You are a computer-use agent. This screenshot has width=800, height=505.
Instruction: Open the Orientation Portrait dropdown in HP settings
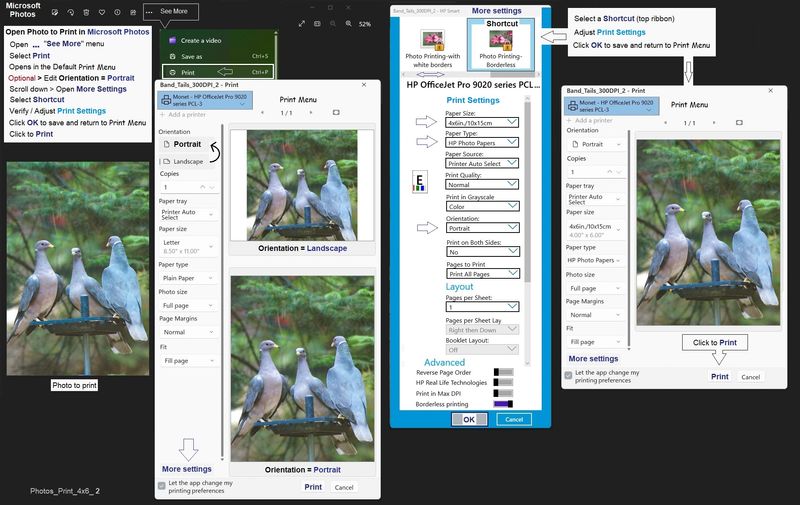[x=482, y=228]
